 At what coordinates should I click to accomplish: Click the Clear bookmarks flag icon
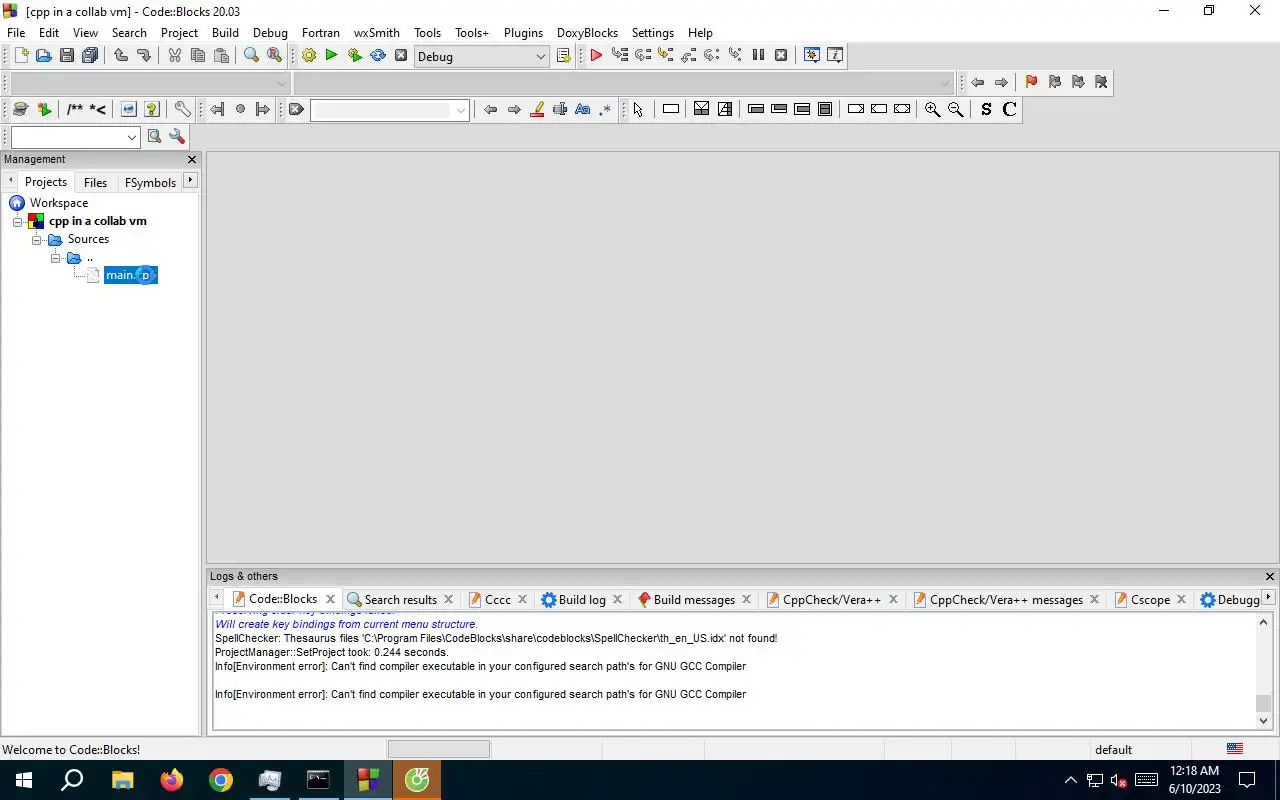pos(1101,82)
